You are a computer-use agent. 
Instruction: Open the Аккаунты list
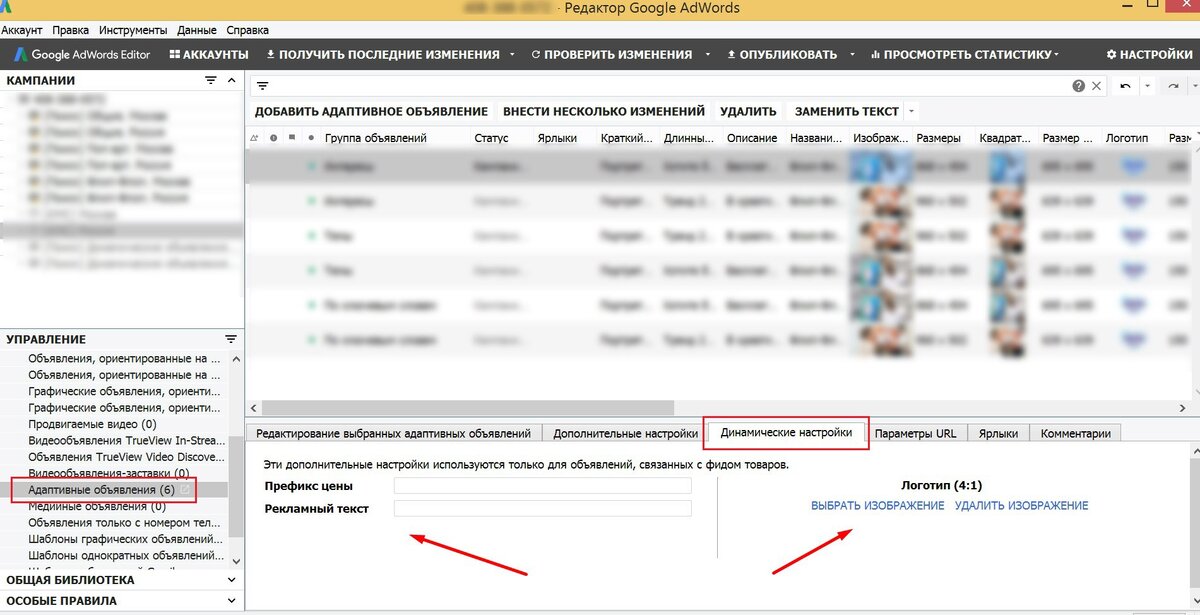[x=209, y=54]
